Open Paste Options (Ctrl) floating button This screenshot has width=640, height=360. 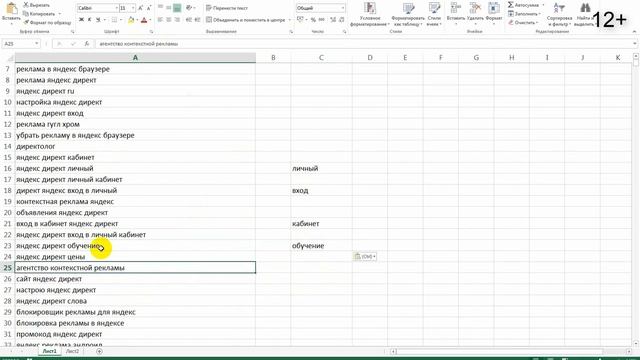click(x=365, y=256)
